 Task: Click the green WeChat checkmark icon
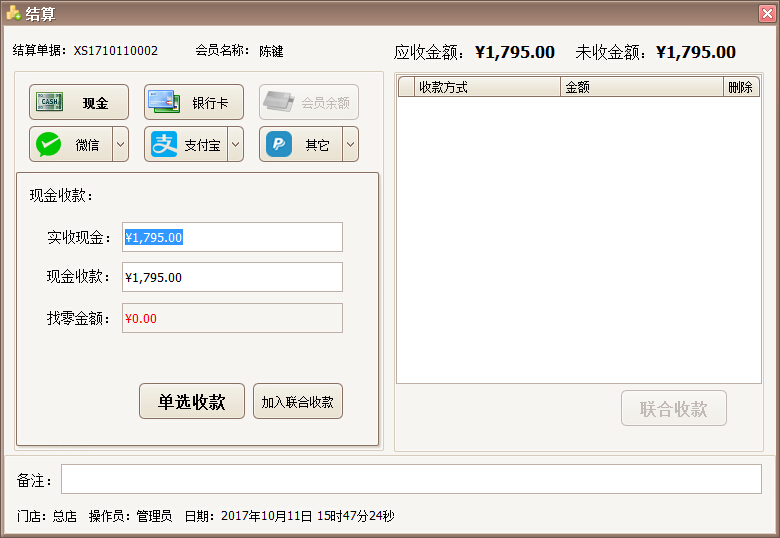48,144
